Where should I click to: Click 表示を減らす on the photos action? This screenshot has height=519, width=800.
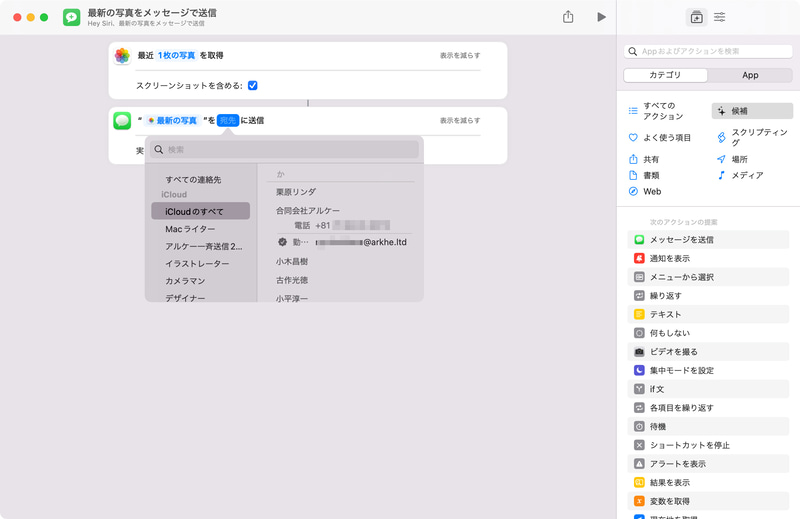pos(460,55)
